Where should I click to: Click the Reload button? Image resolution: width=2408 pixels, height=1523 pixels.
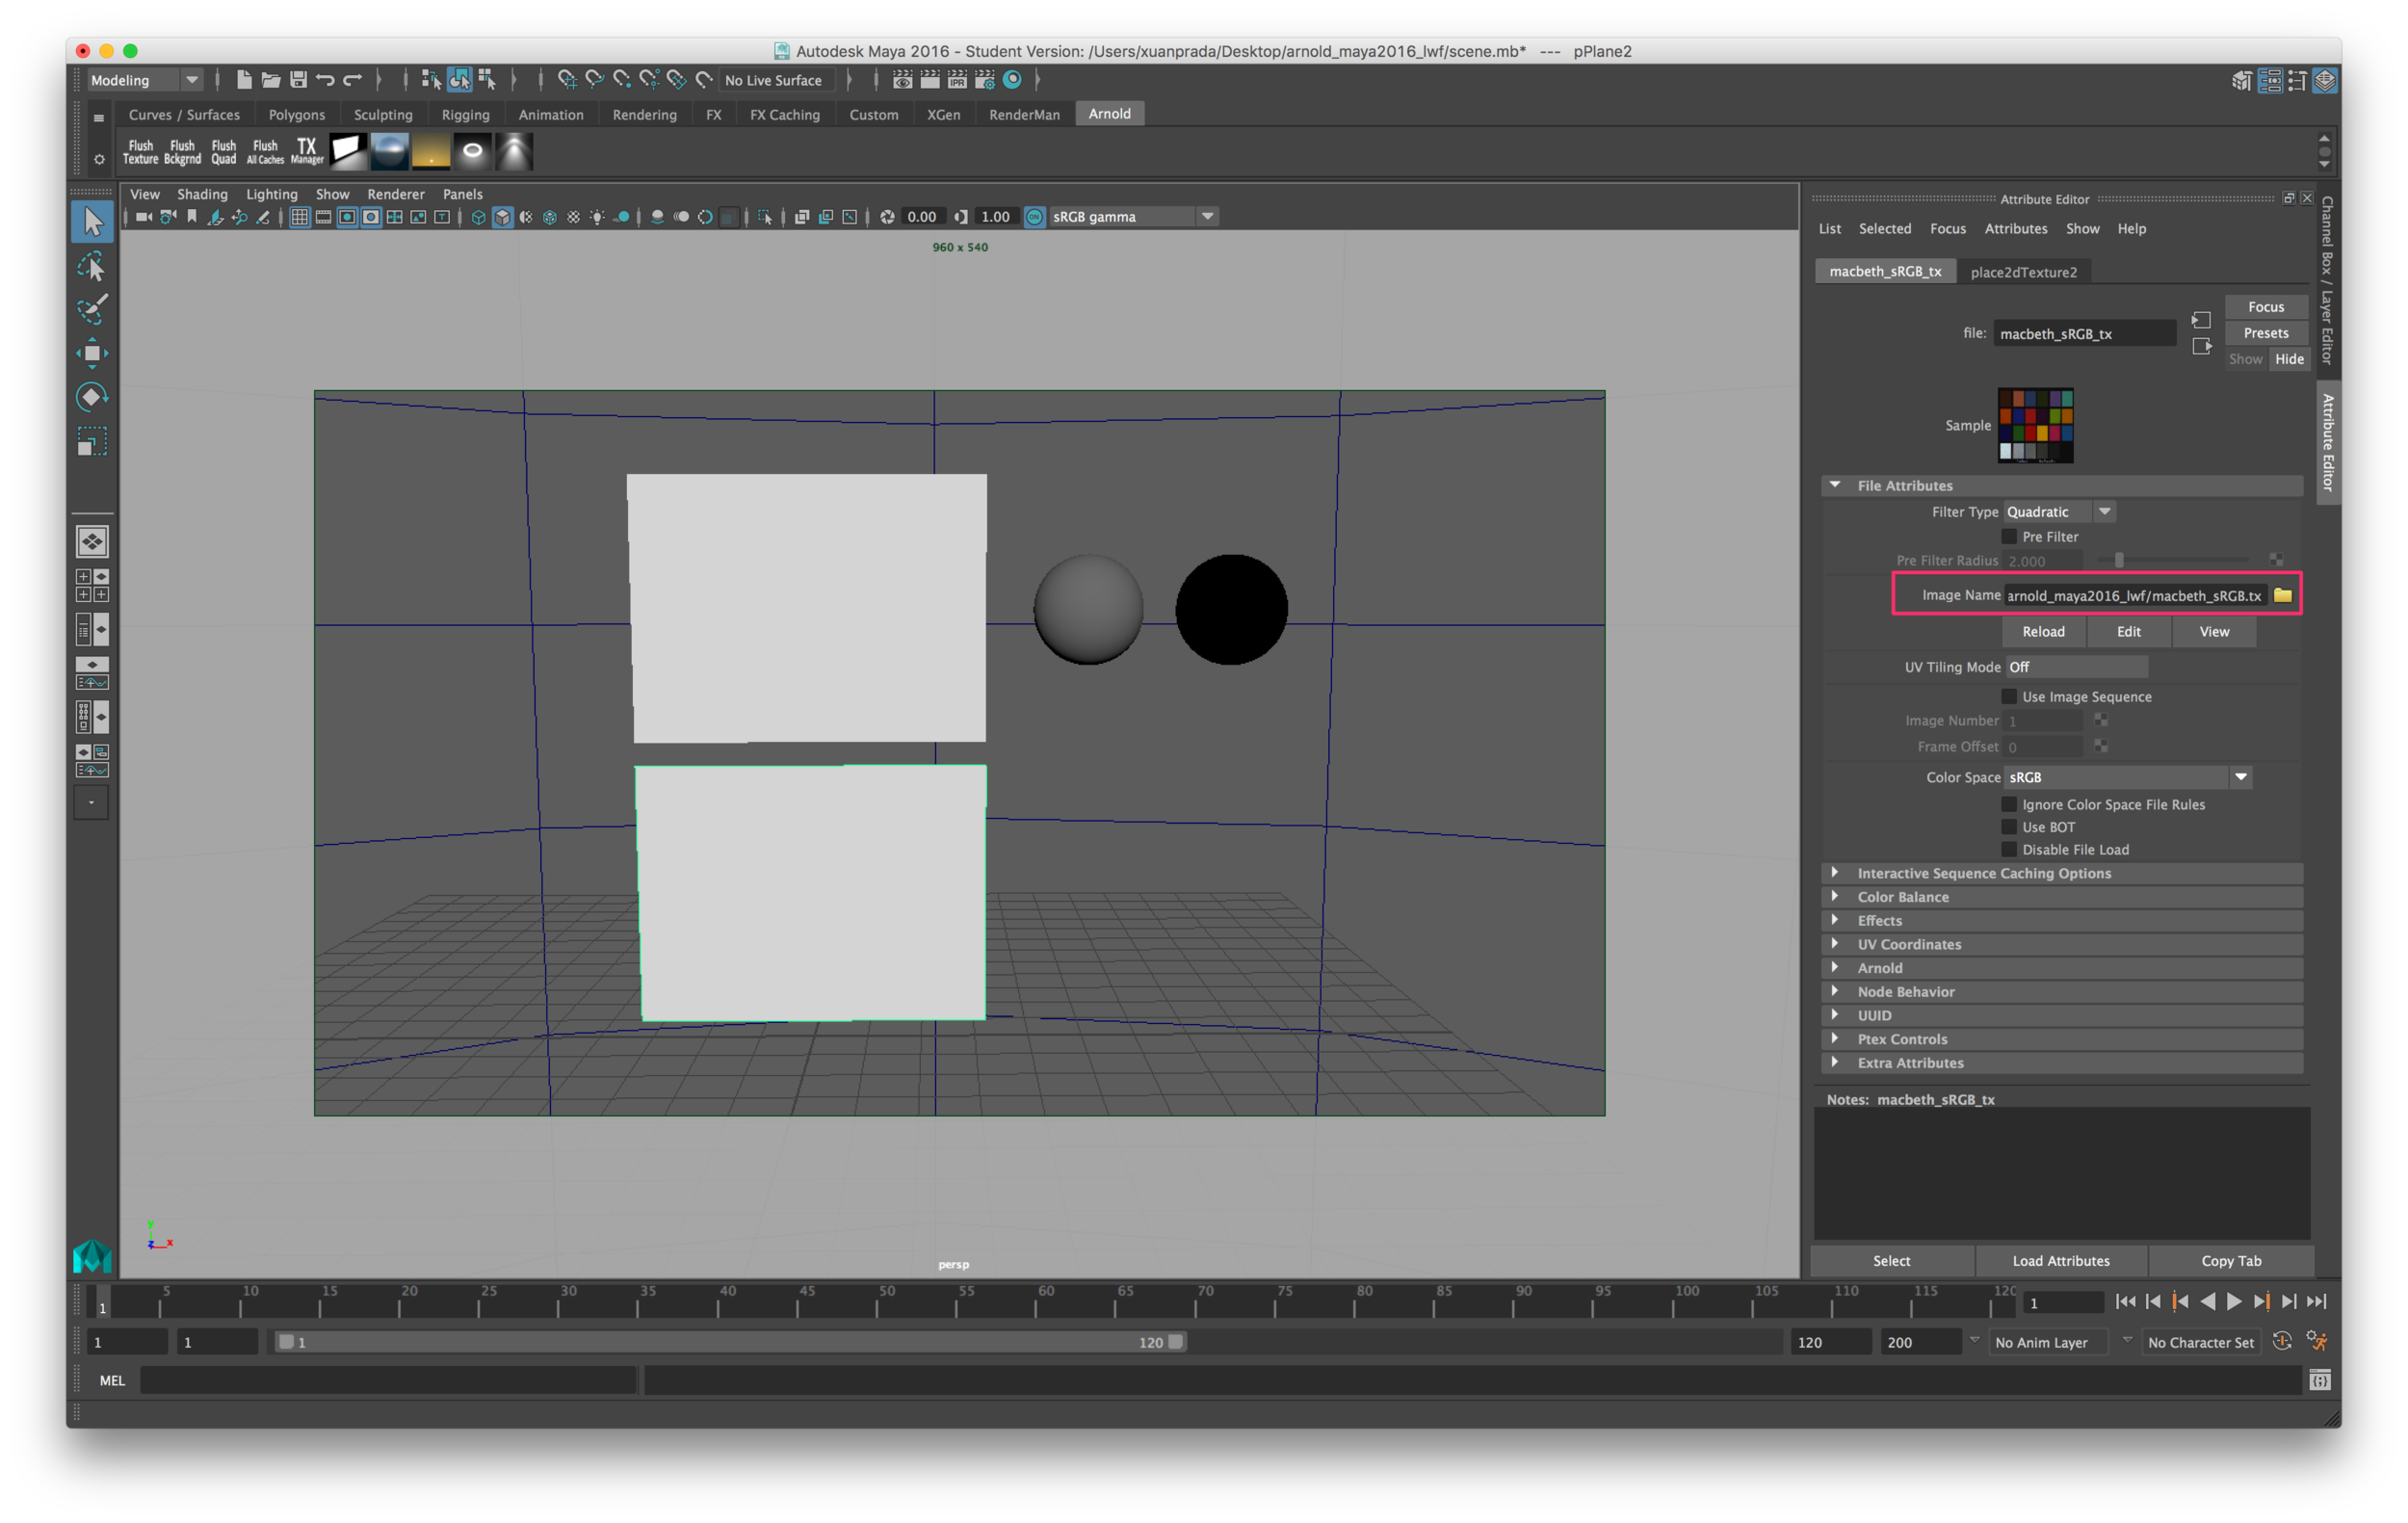pyautogui.click(x=2043, y=631)
